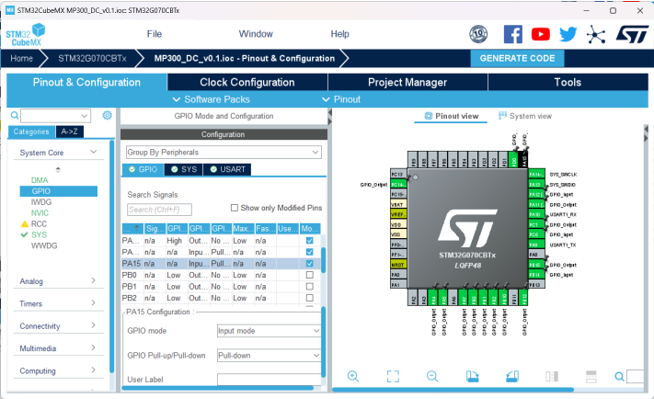Viewport: 654px width, 399px height.
Task: Open the YouTube icon link
Action: coord(540,34)
